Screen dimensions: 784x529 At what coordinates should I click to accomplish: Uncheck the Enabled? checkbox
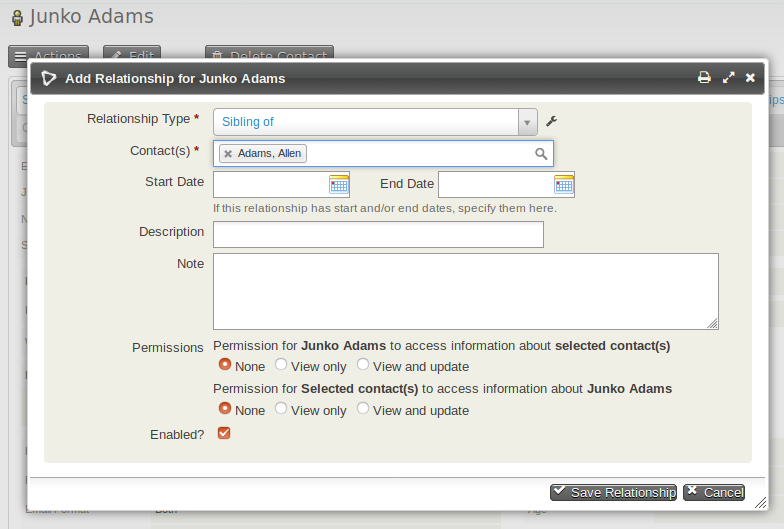click(x=224, y=433)
